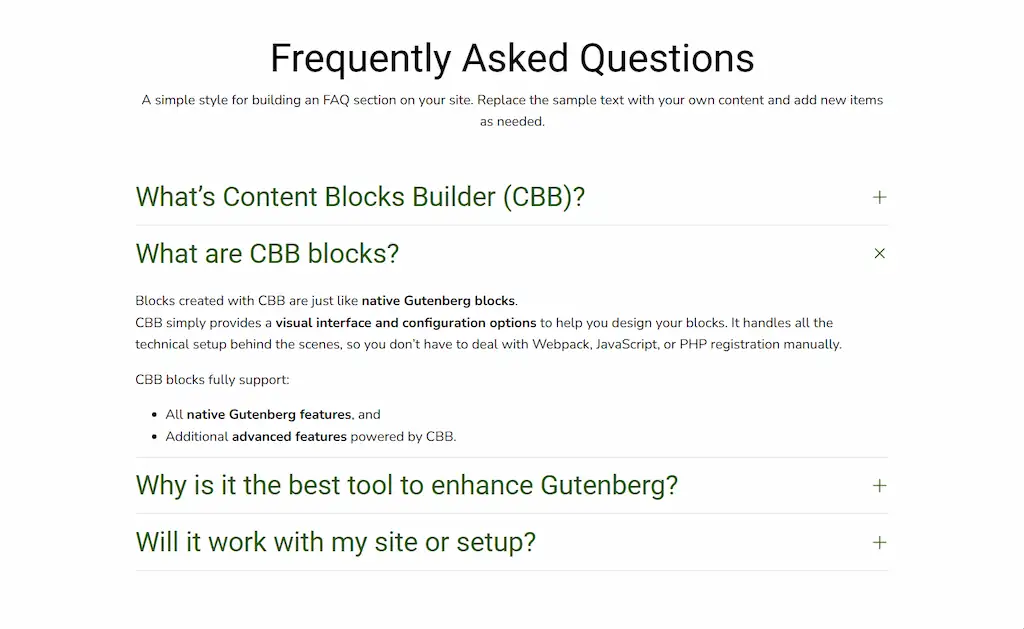
Task: Click the "Frequently Asked Questions" page title
Action: coord(512,58)
